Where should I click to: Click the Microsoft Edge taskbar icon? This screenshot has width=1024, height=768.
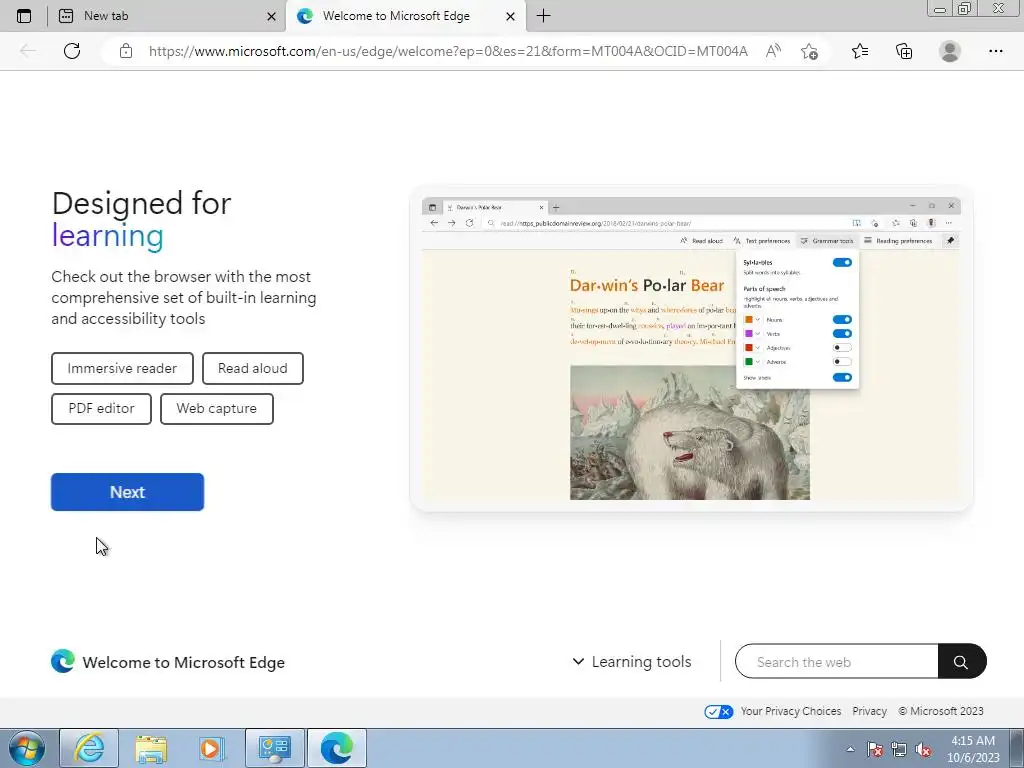click(x=337, y=748)
